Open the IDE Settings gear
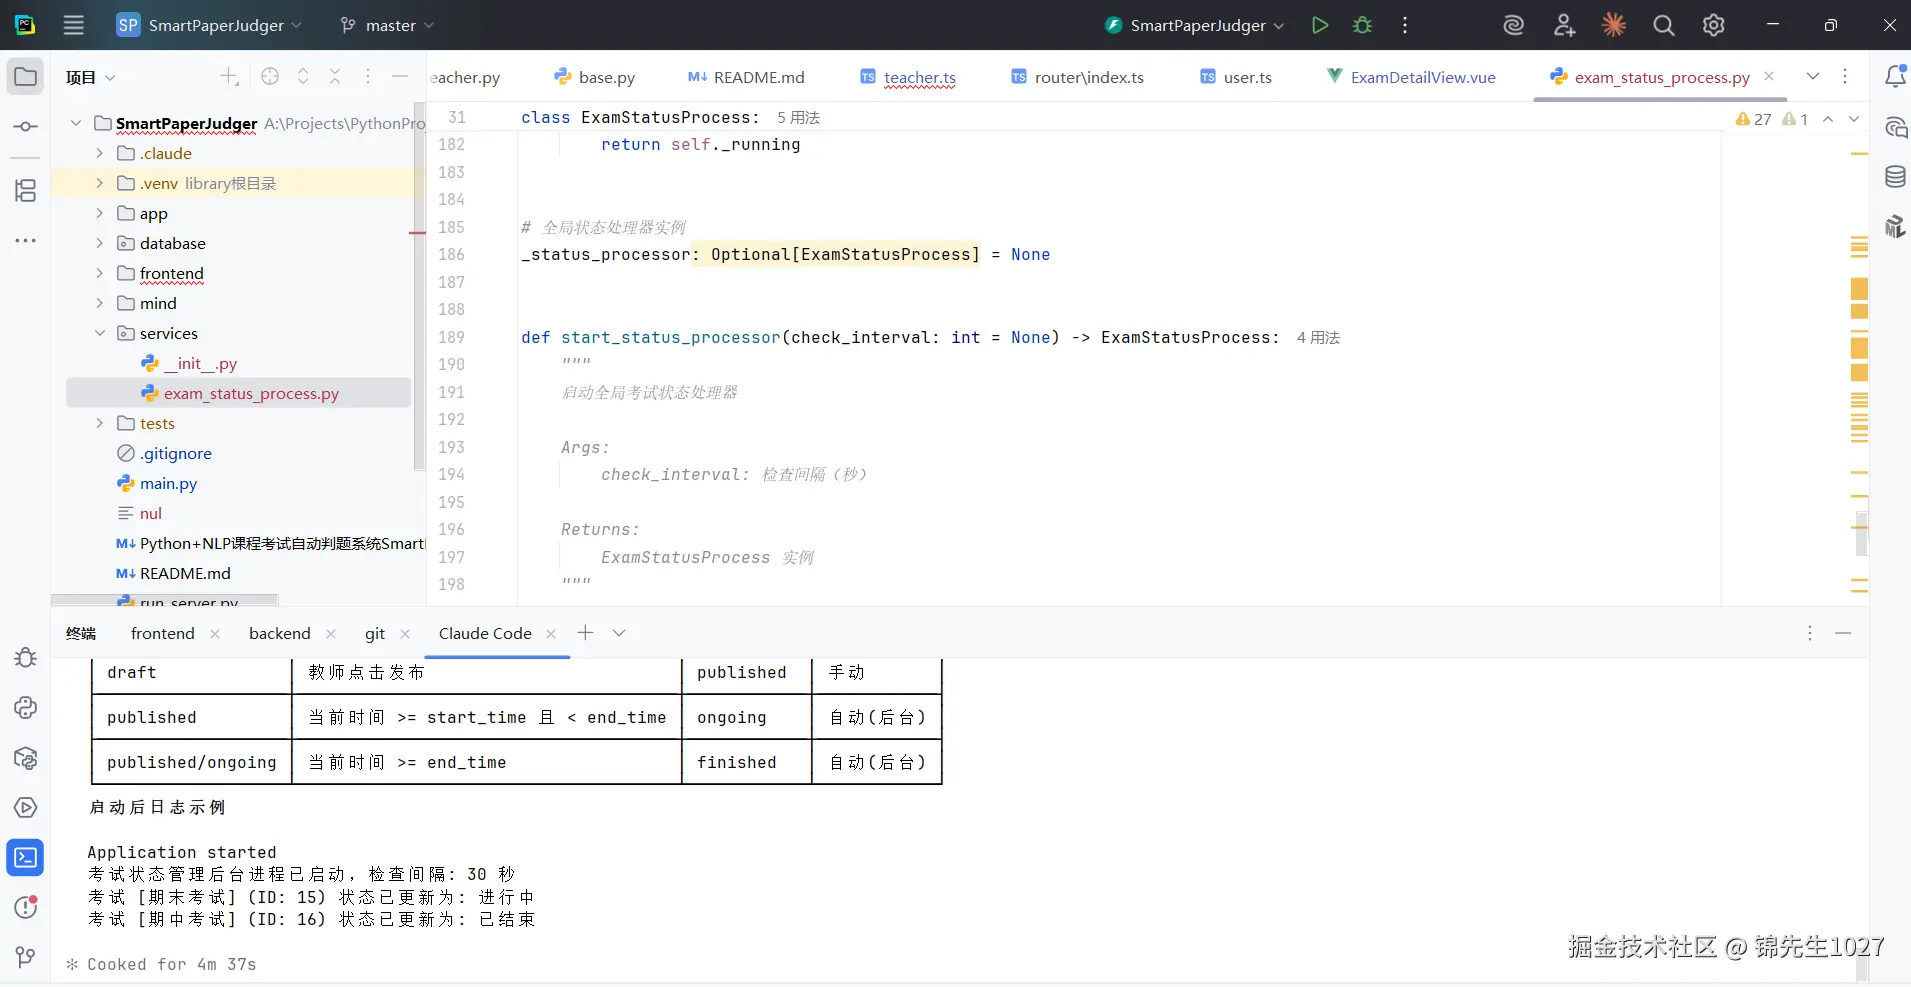The width and height of the screenshot is (1911, 987). pyautogui.click(x=1714, y=25)
